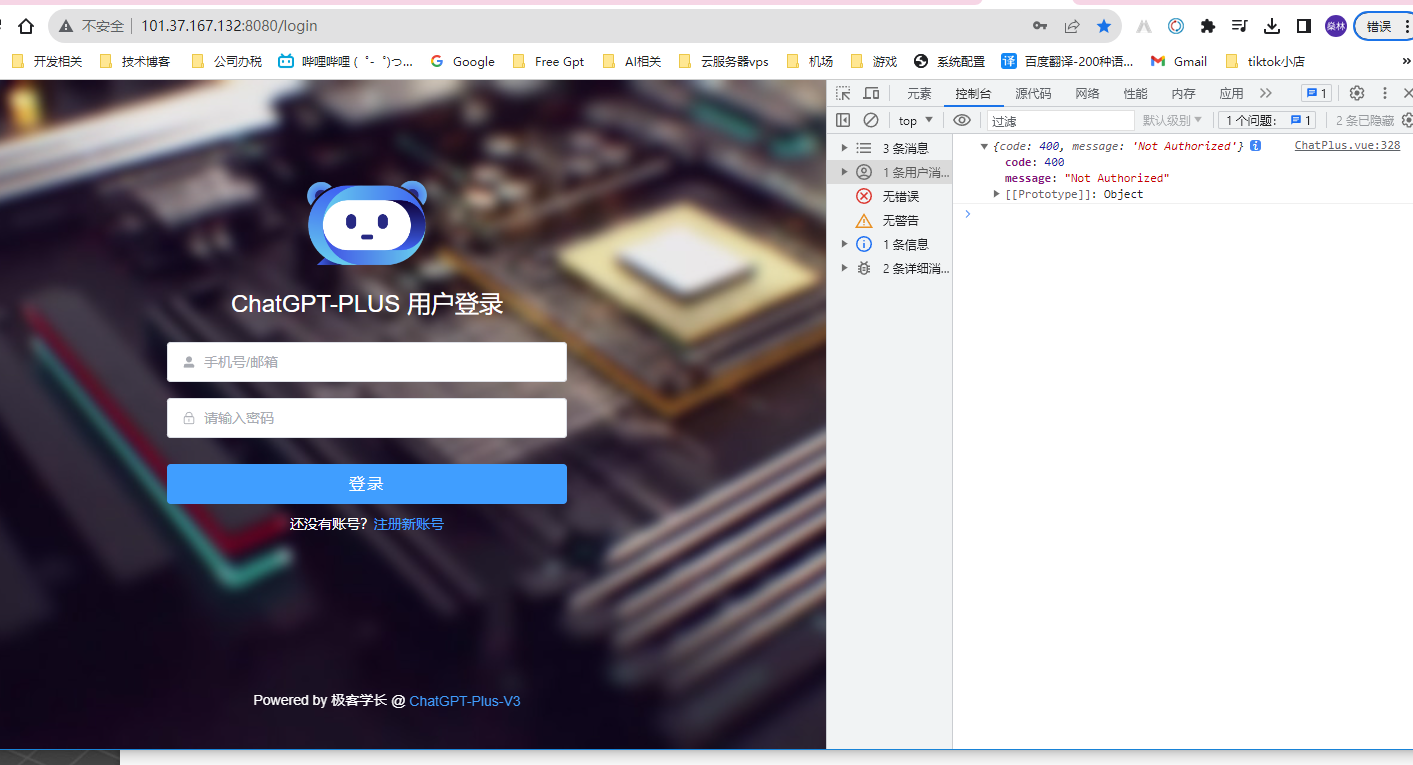
Task: Click the bookmark star icon
Action: [1104, 26]
